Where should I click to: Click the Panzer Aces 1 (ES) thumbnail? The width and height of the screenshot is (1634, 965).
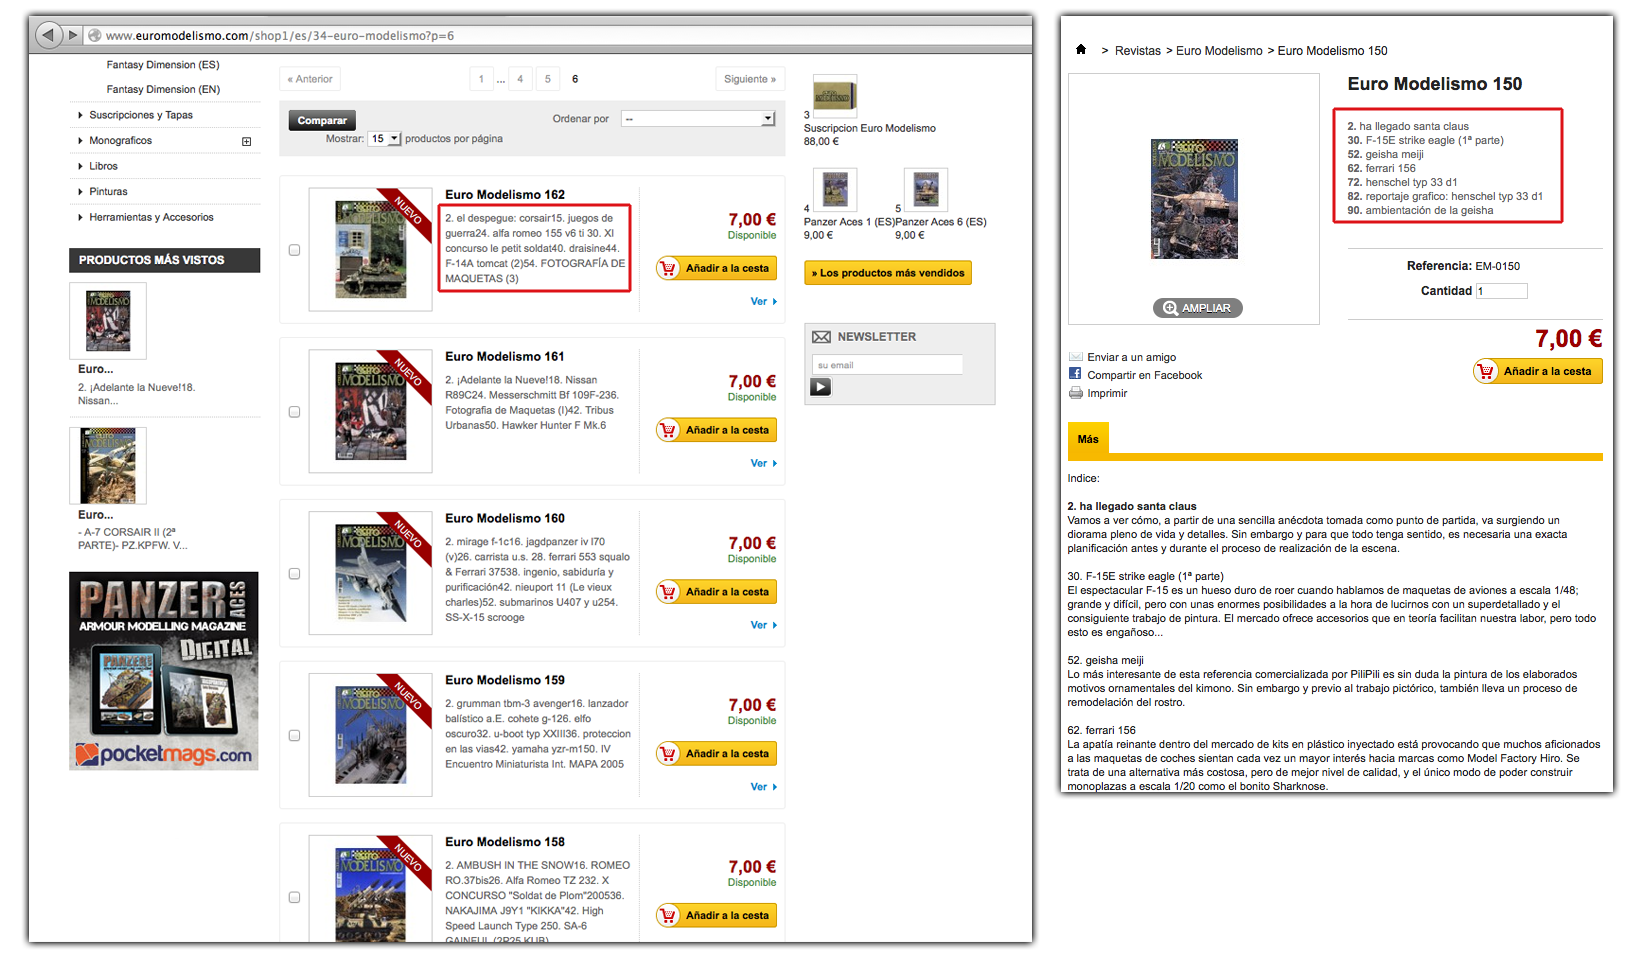point(834,189)
